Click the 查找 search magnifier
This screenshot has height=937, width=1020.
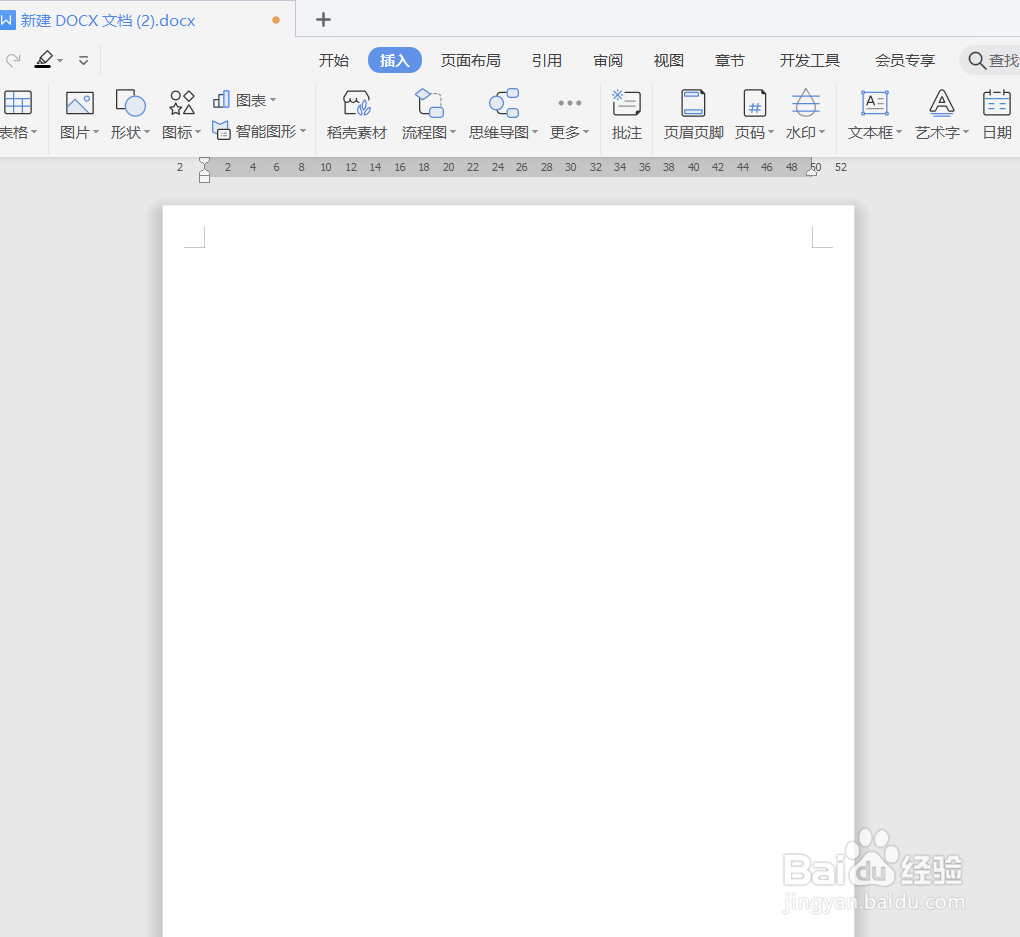[976, 61]
